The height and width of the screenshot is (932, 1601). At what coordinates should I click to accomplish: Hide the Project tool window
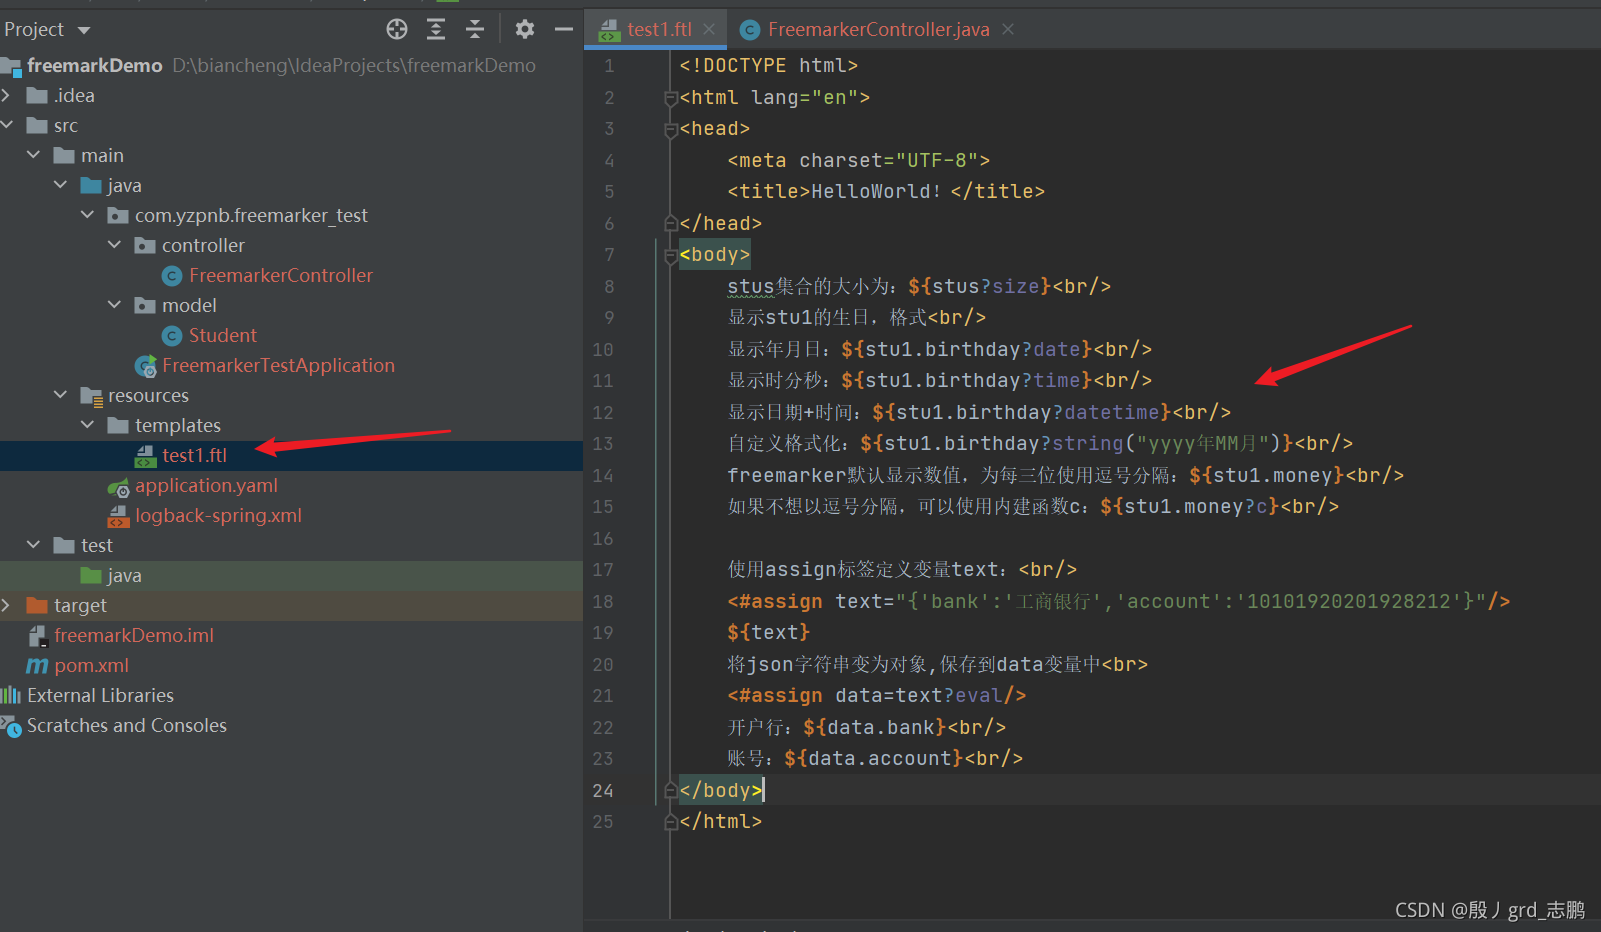pos(564,29)
